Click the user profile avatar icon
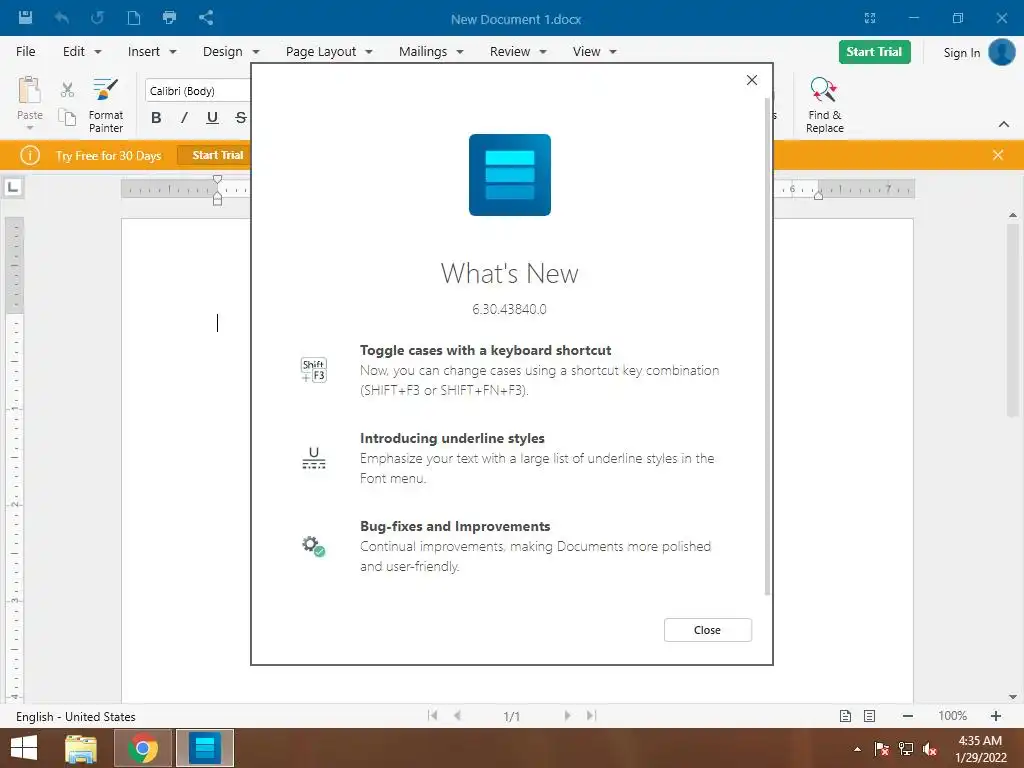 click(x=1001, y=52)
